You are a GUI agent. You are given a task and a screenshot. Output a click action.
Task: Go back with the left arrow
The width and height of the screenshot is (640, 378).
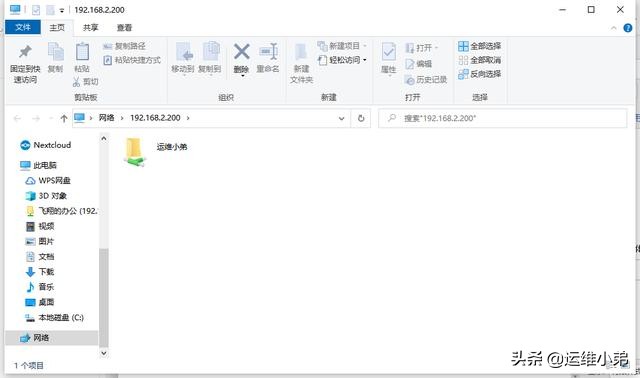17,118
